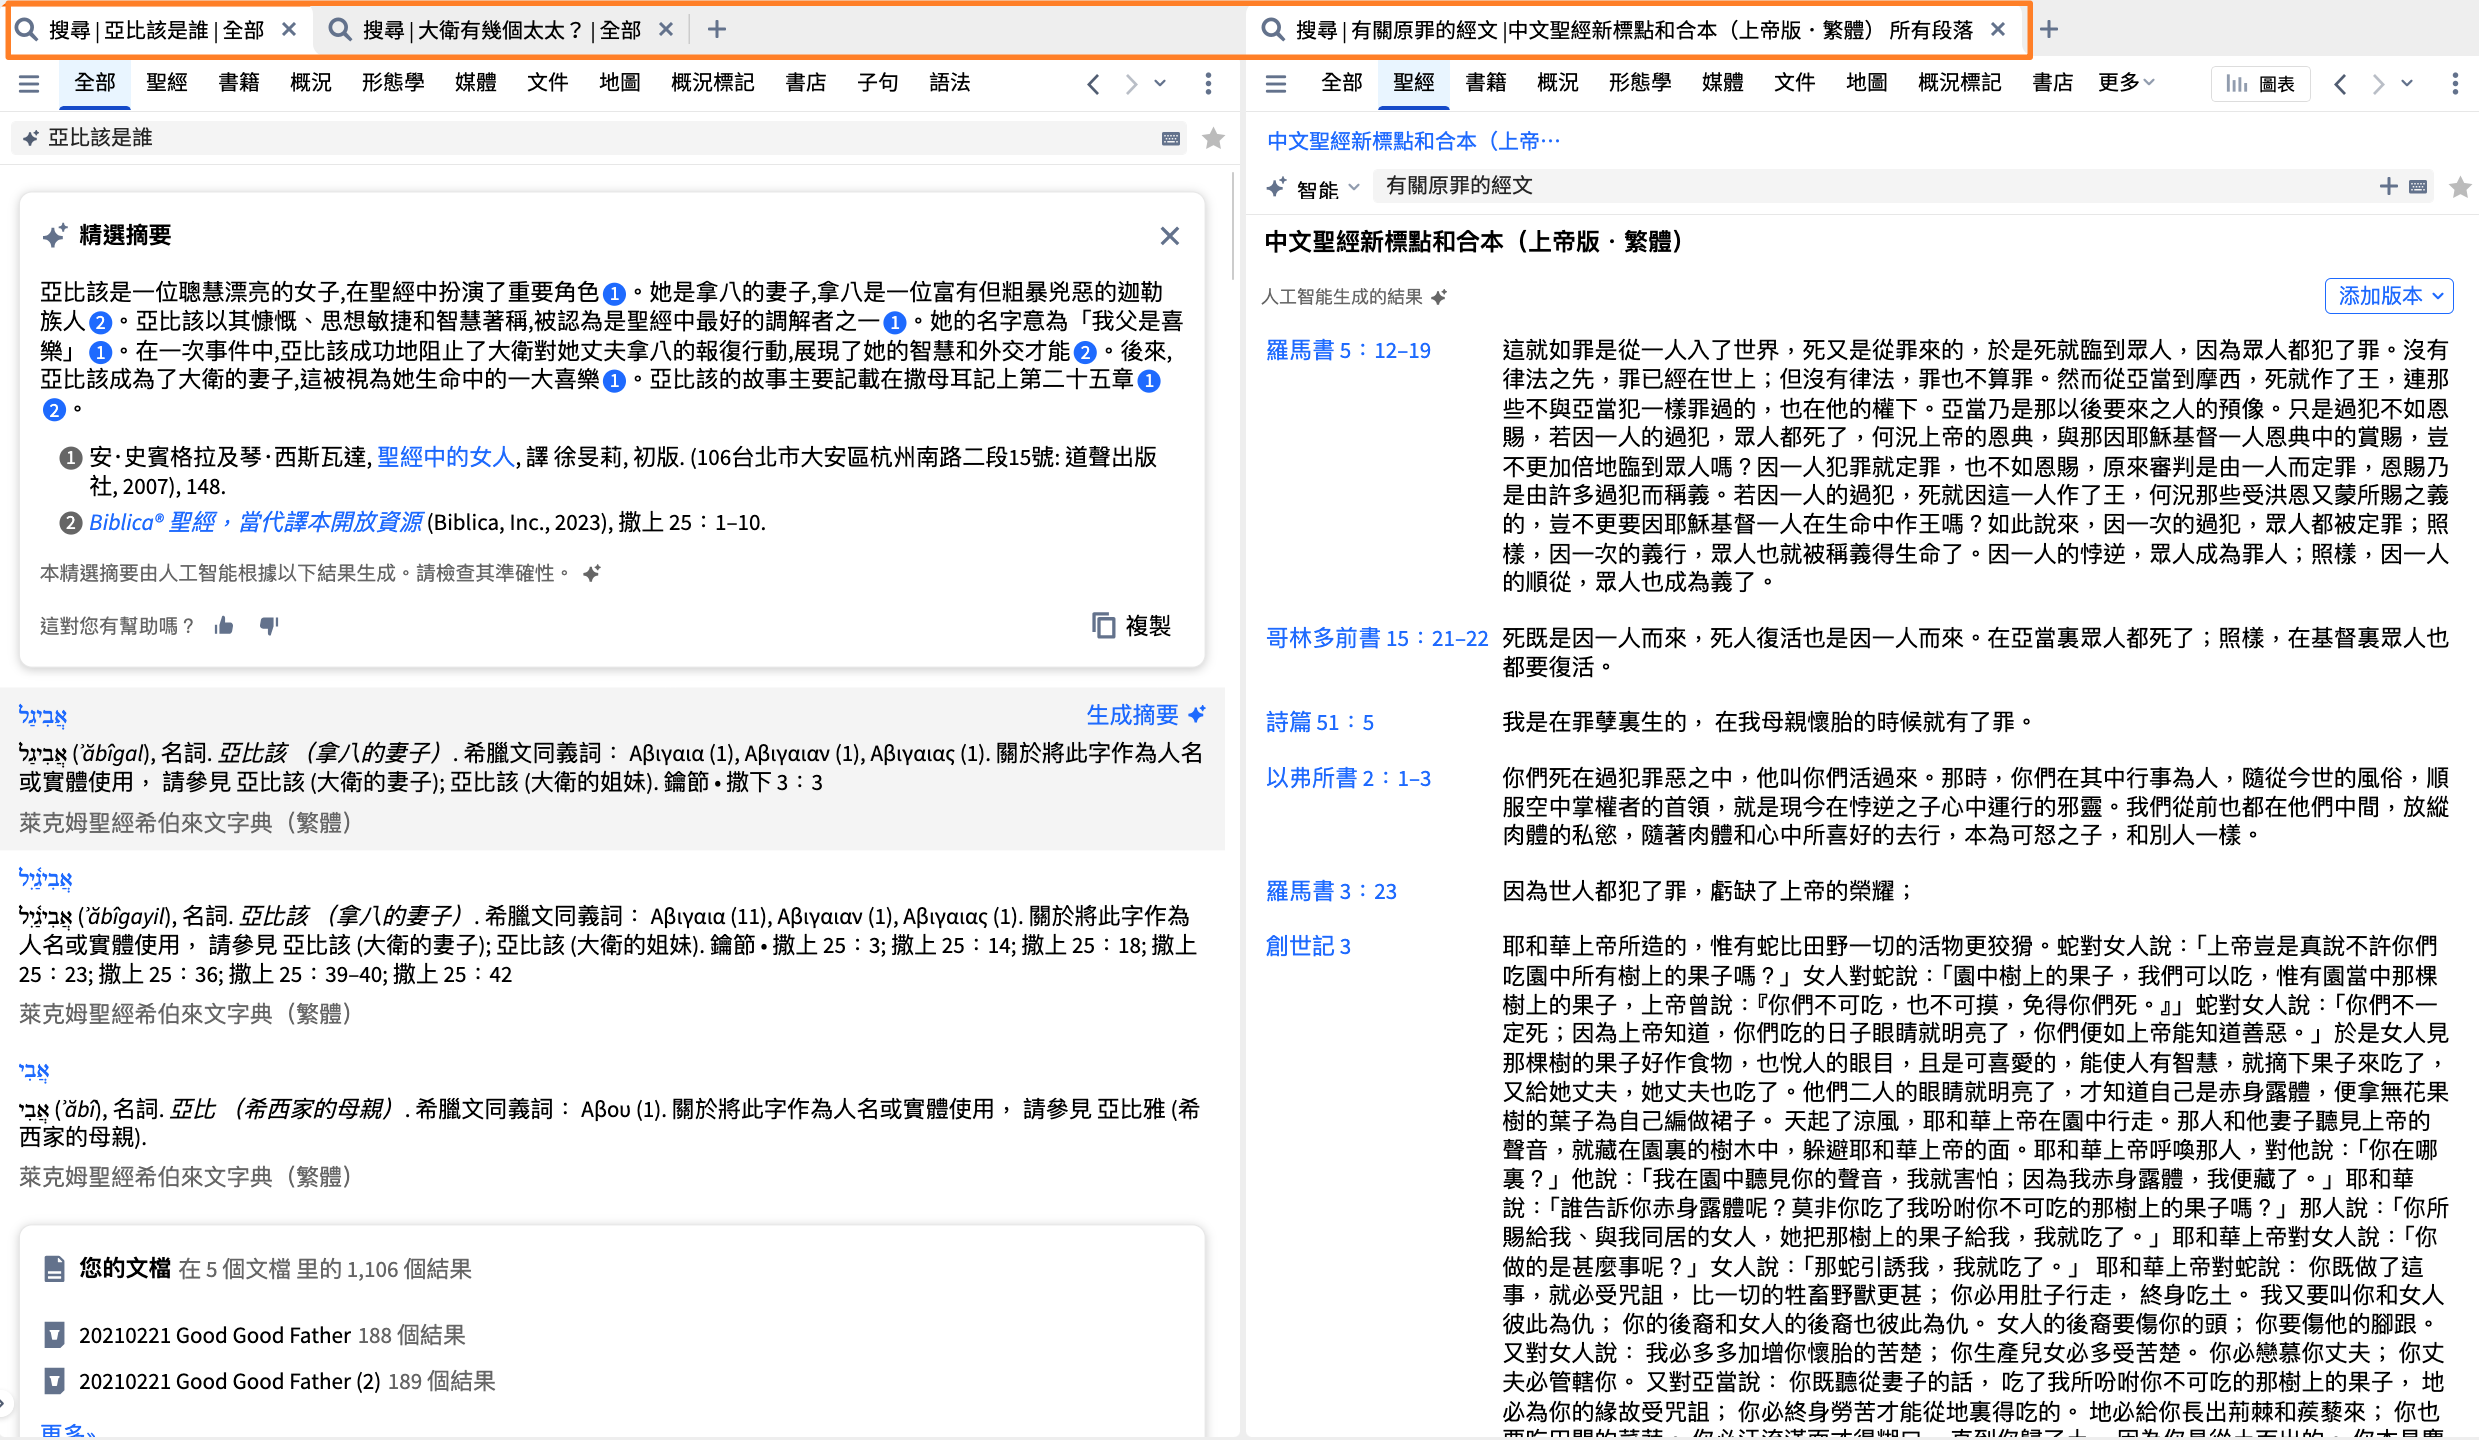Select 媒體 tab in left panel

click(475, 82)
